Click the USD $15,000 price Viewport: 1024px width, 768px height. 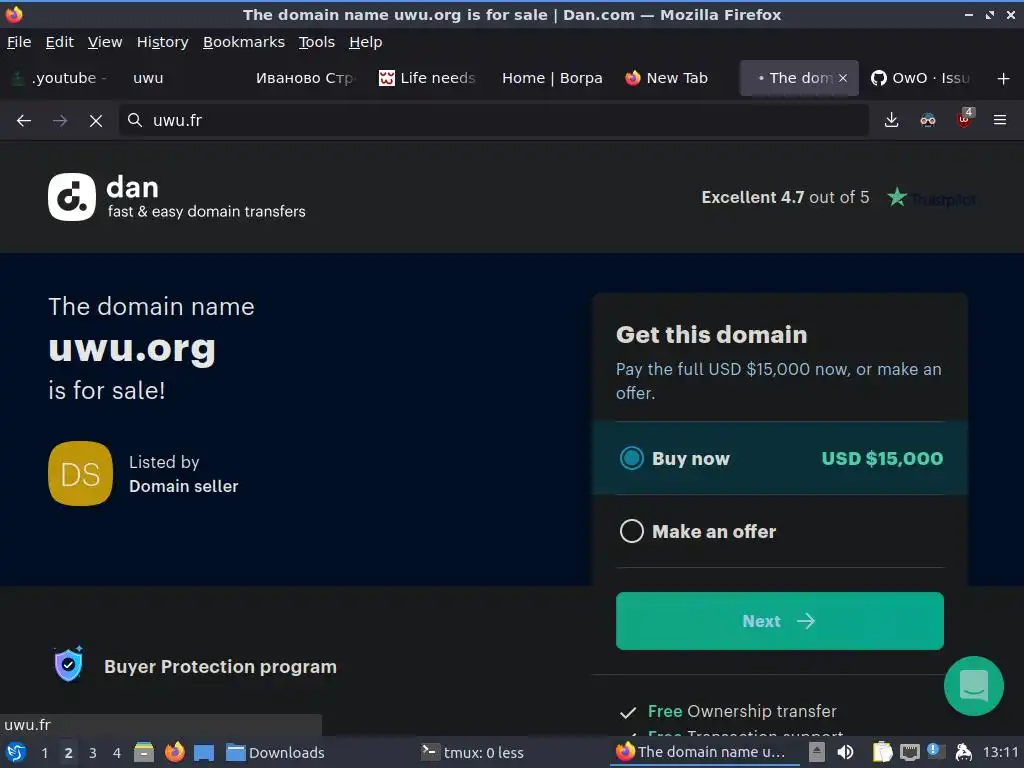pyautogui.click(x=882, y=458)
